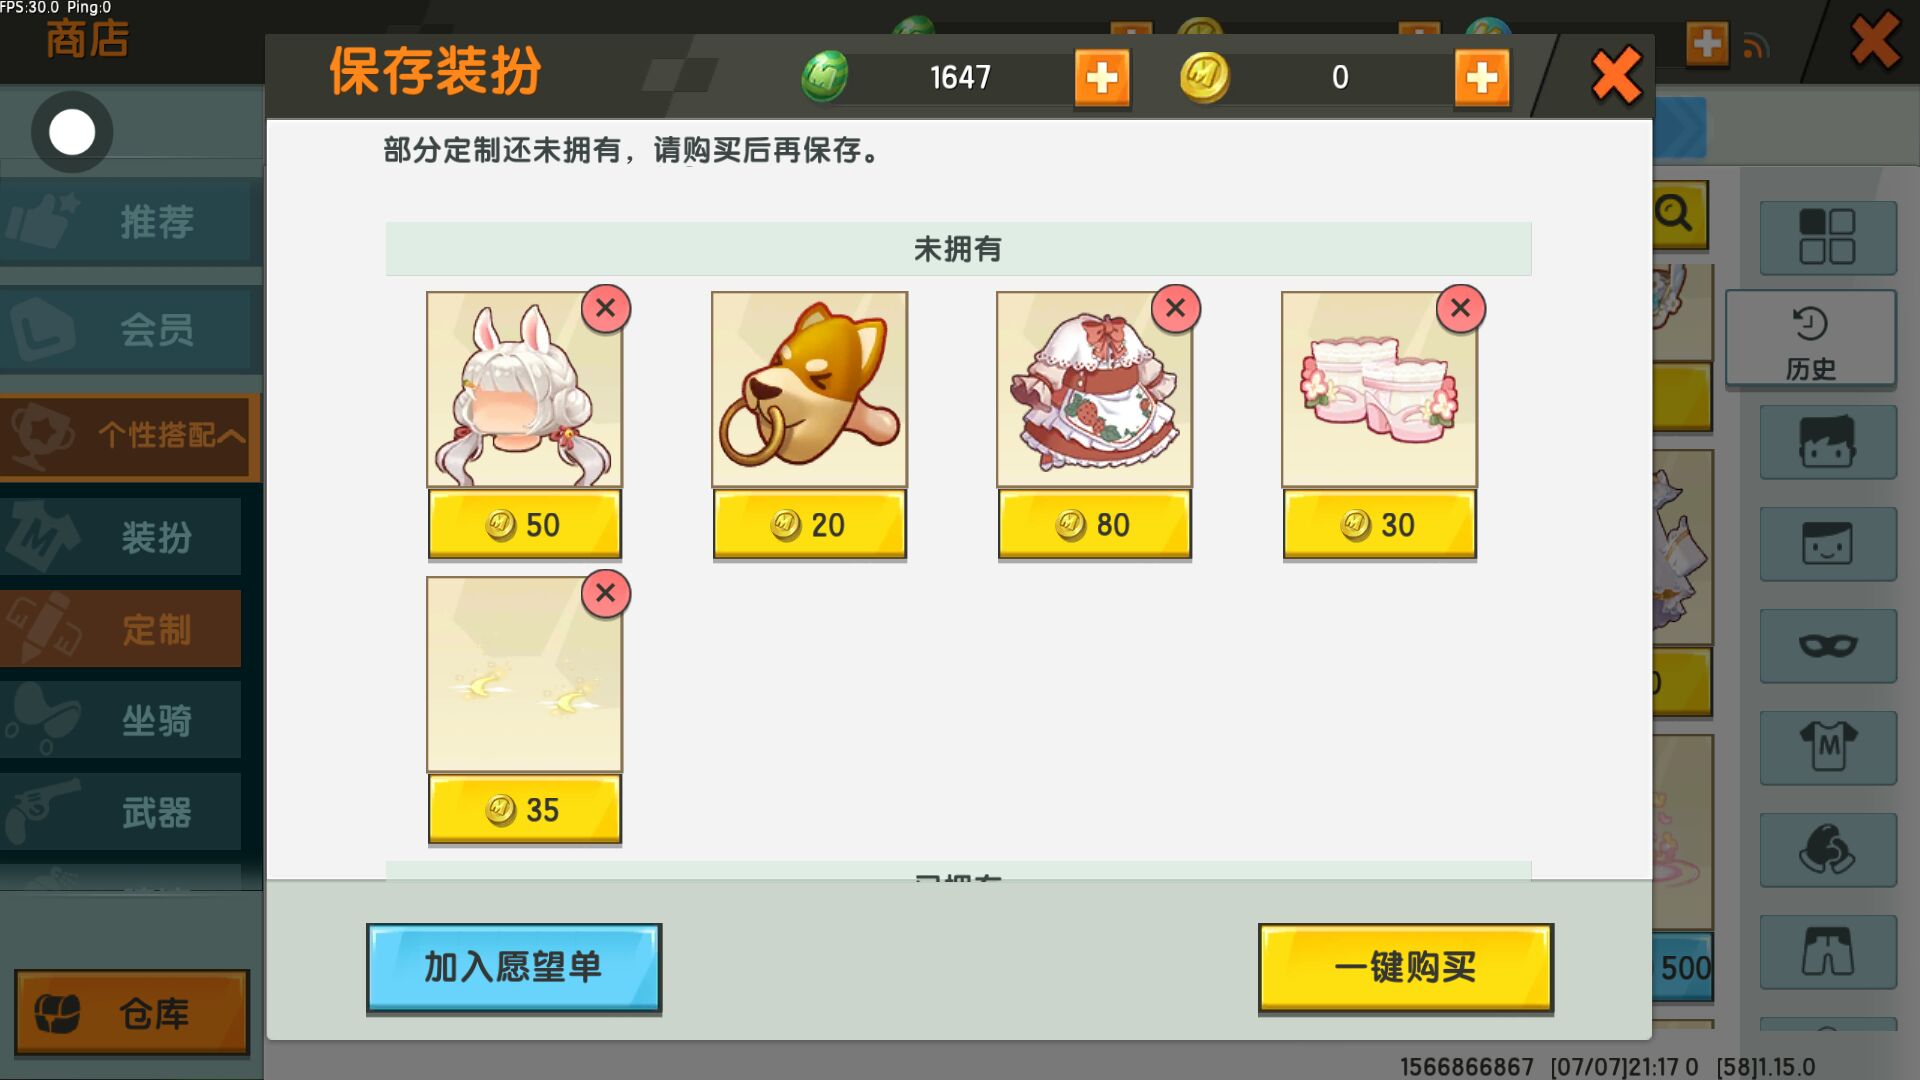
Task: Select the pants category icon
Action: coord(1828,952)
